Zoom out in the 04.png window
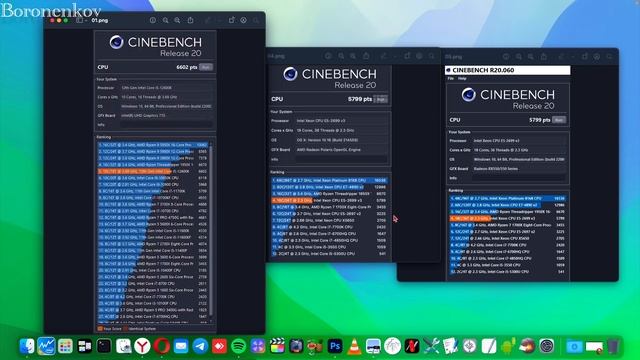Image resolution: width=640 pixels, height=360 pixels. coord(341,56)
